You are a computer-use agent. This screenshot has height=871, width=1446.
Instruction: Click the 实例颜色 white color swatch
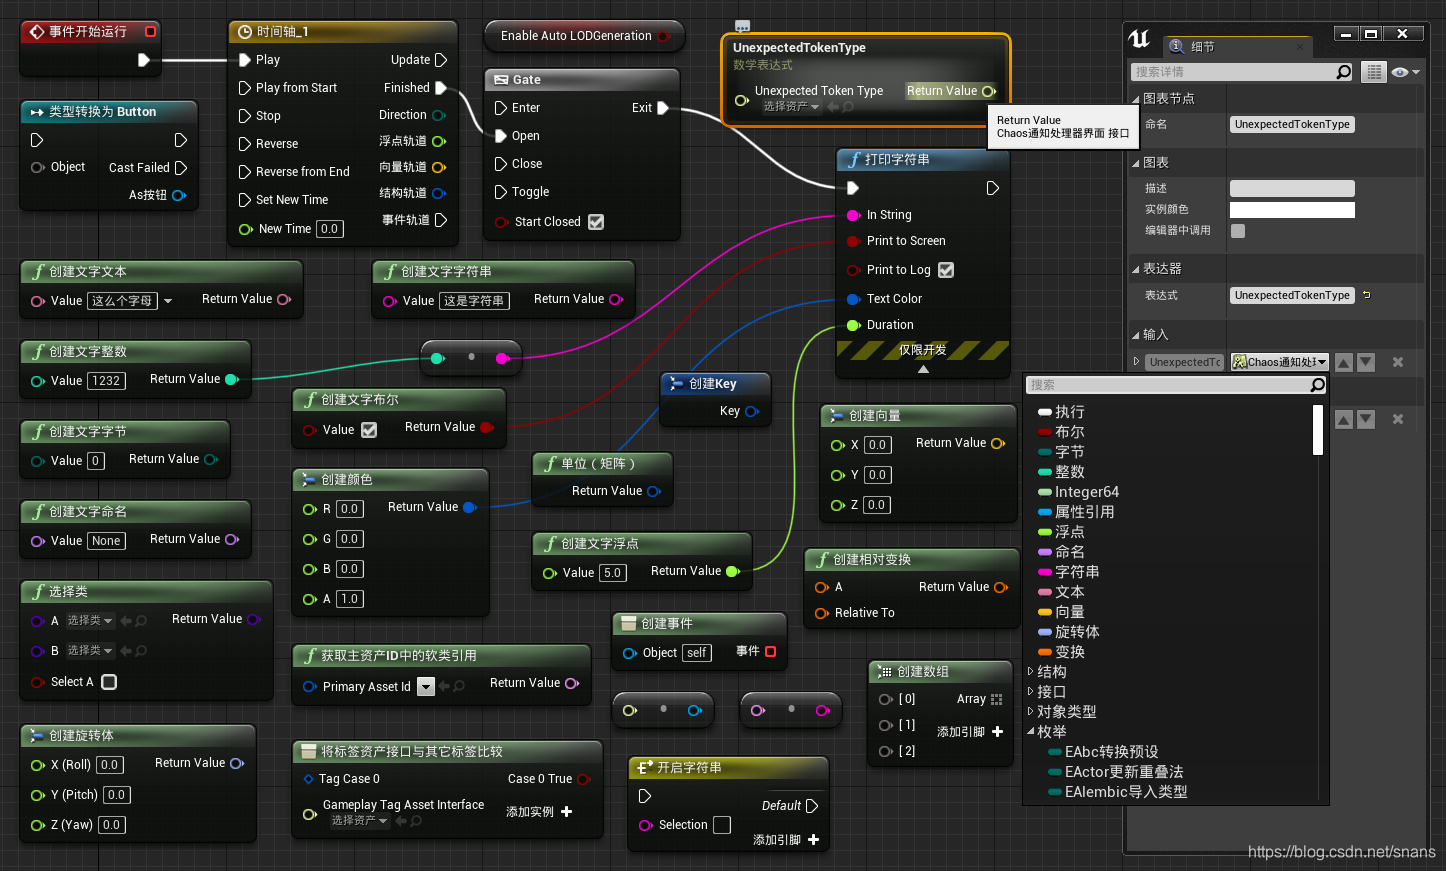point(1292,210)
